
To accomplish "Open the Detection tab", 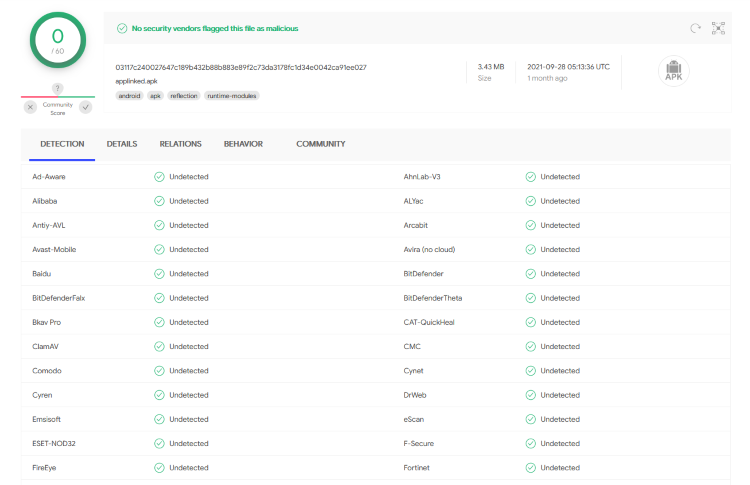I will click(x=62, y=144).
